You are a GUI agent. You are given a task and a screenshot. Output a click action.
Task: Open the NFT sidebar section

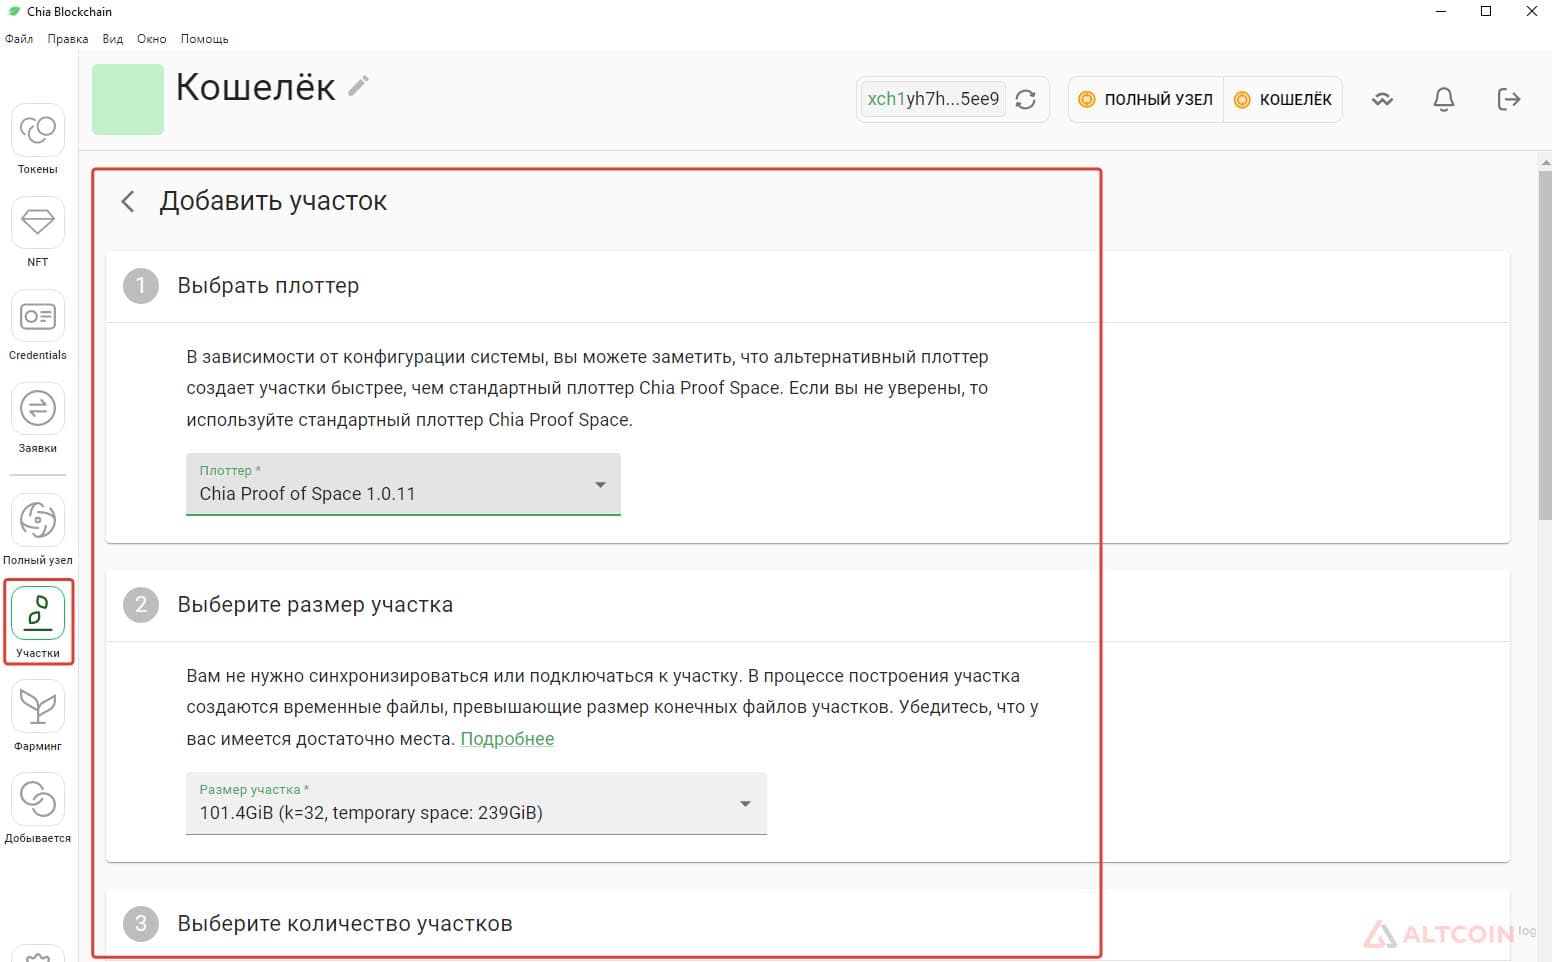pos(38,232)
